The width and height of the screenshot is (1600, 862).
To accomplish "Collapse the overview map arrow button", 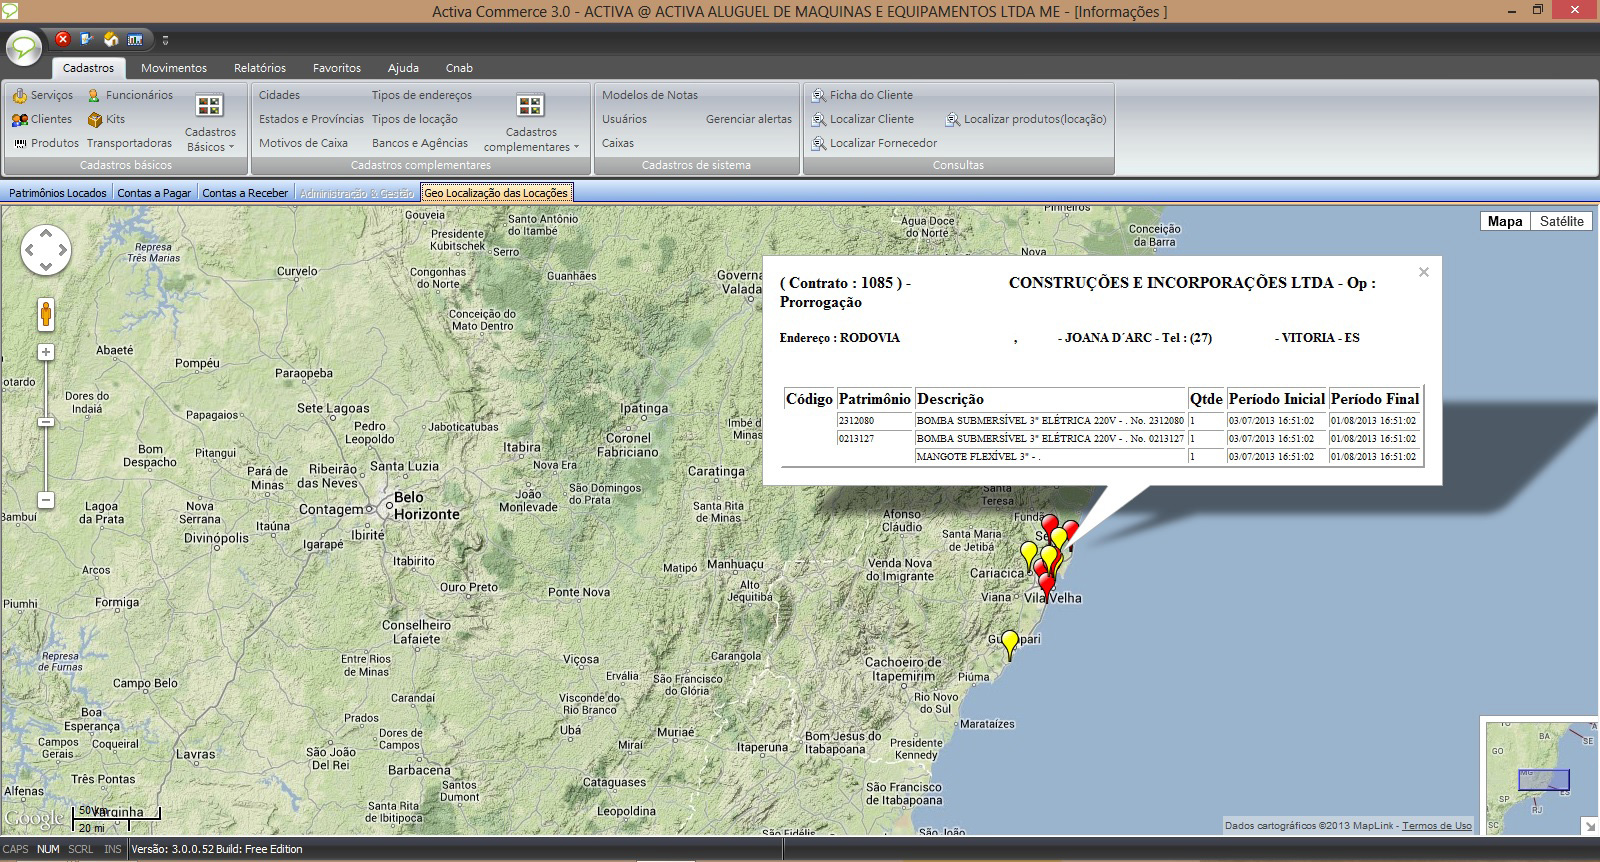I will (1589, 826).
